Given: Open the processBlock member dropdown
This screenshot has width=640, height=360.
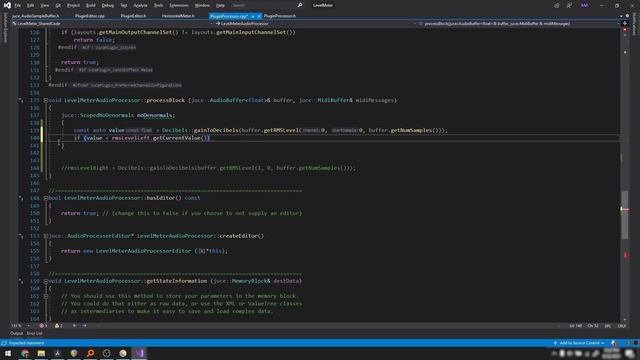Looking at the screenshot, I should pyautogui.click(x=518, y=24).
